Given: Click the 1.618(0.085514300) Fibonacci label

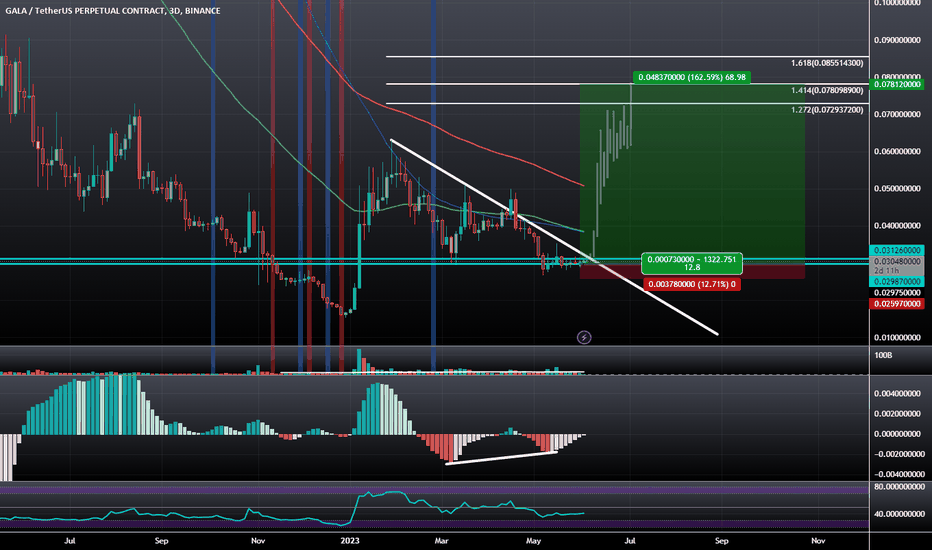Looking at the screenshot, I should point(827,63).
